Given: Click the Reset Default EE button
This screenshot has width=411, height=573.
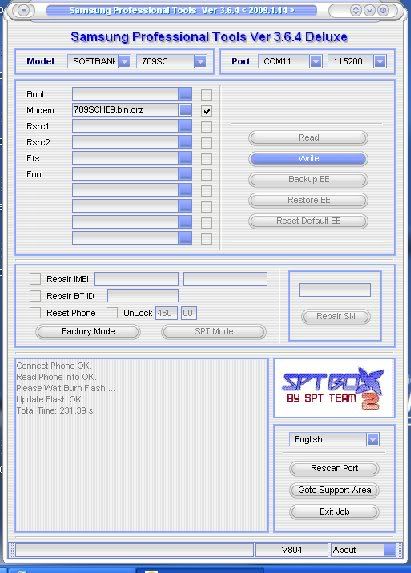Looking at the screenshot, I should click(308, 221).
